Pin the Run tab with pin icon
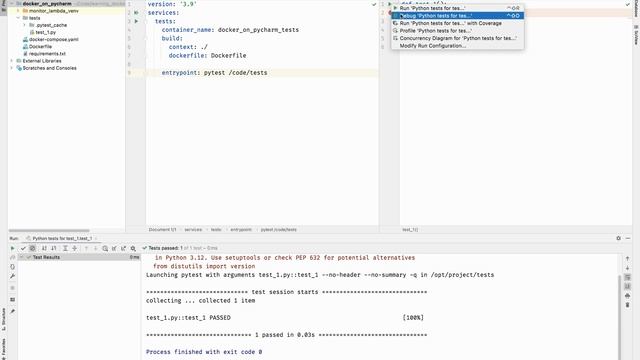This screenshot has height=360, width=640. click(x=12, y=311)
